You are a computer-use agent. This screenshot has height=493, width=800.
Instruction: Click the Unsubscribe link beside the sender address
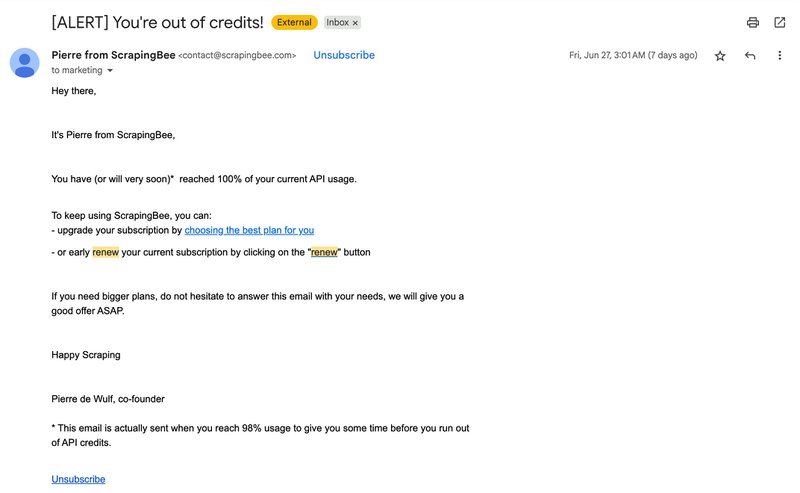344,55
